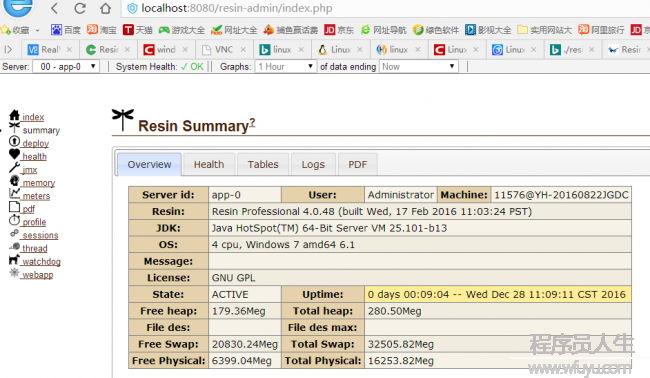650x378 pixels.
Task: Click the meters chart icon
Action: click(15, 194)
